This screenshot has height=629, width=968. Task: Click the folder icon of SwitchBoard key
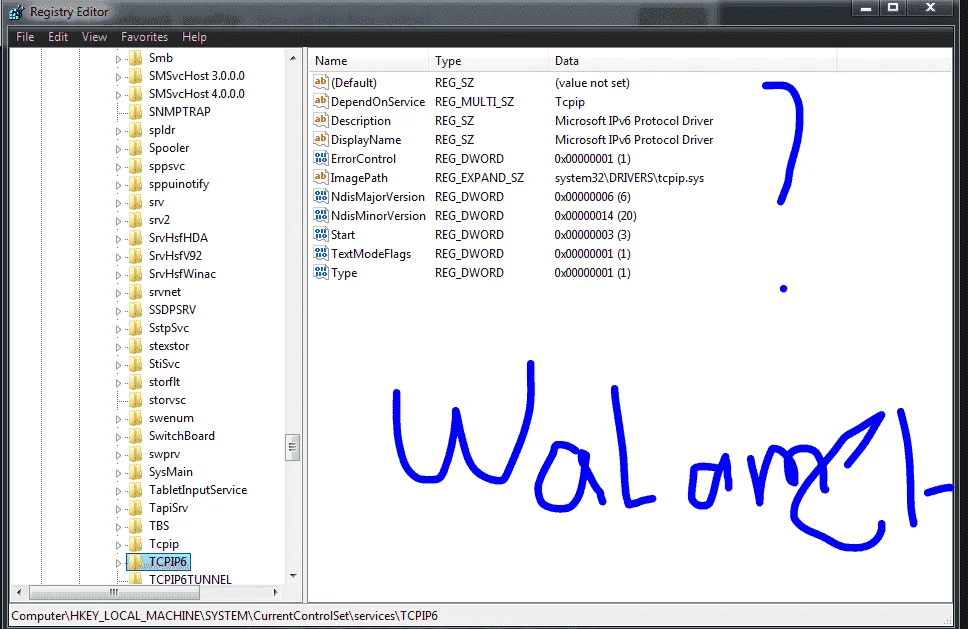pos(135,436)
